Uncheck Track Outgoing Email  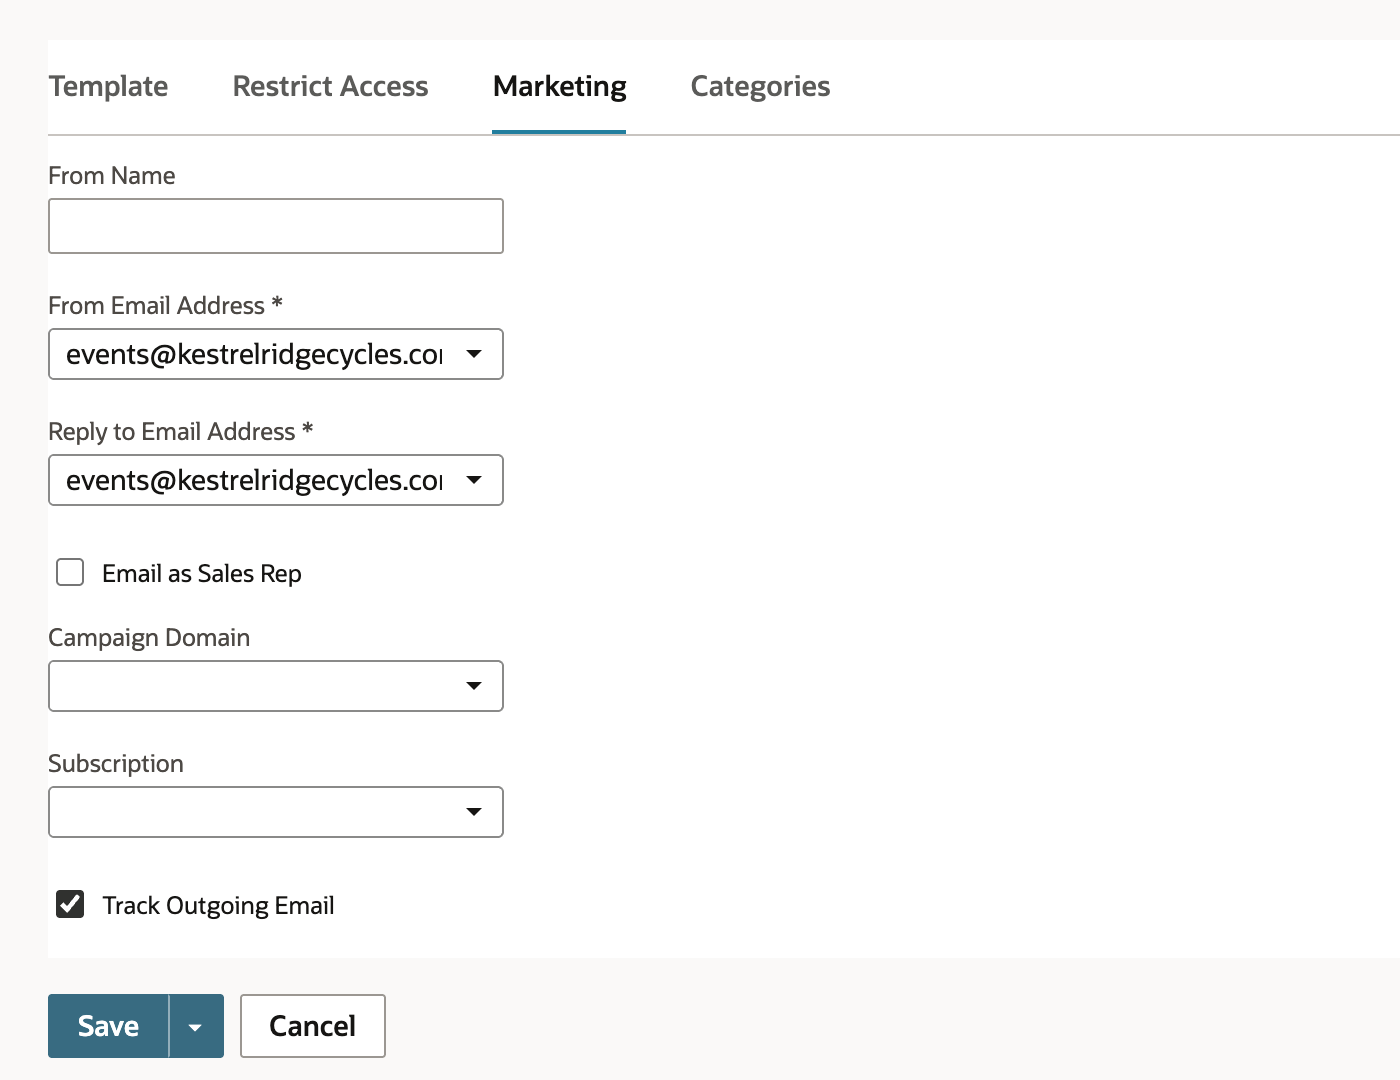[x=70, y=904]
